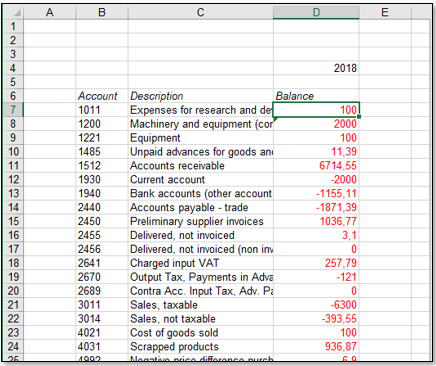This screenshot has height=366, width=436.
Task: Click the cell containing 2018
Action: point(316,68)
